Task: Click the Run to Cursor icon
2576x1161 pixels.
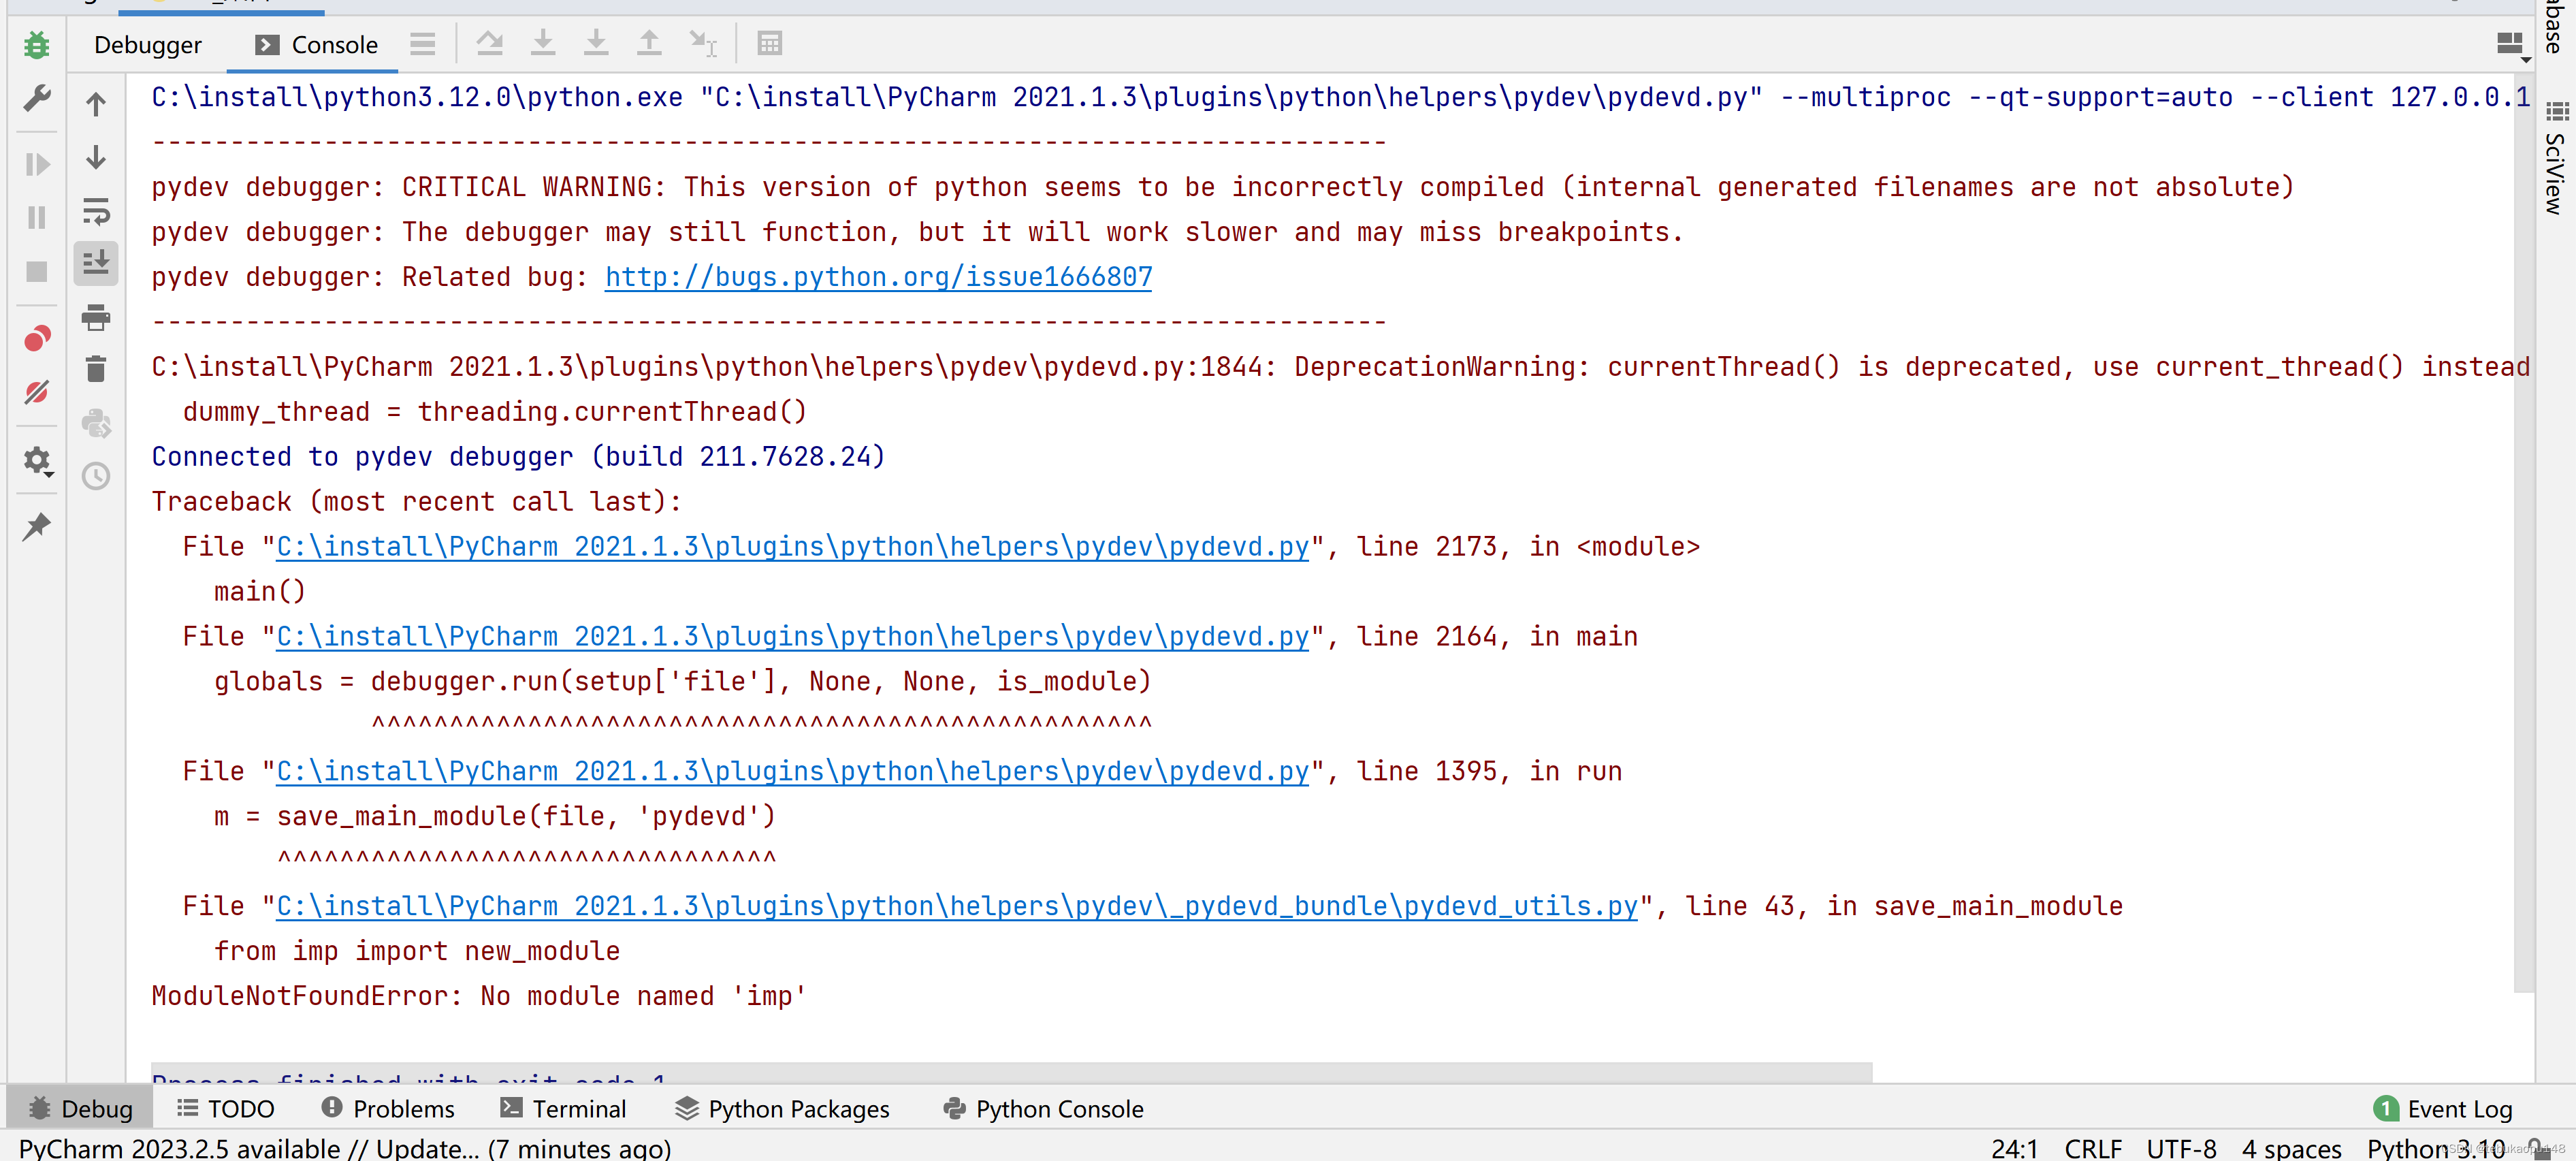Action: click(703, 43)
